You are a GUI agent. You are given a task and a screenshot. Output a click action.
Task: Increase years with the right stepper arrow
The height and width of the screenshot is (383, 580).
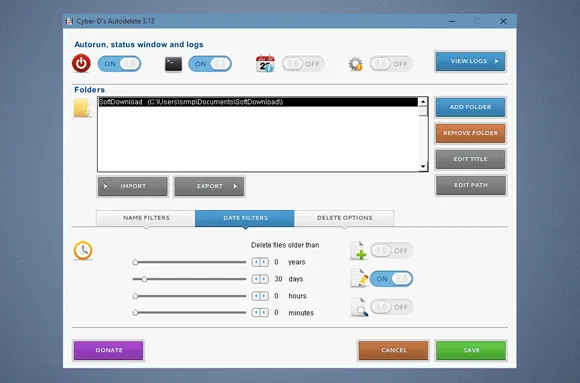tap(264, 262)
